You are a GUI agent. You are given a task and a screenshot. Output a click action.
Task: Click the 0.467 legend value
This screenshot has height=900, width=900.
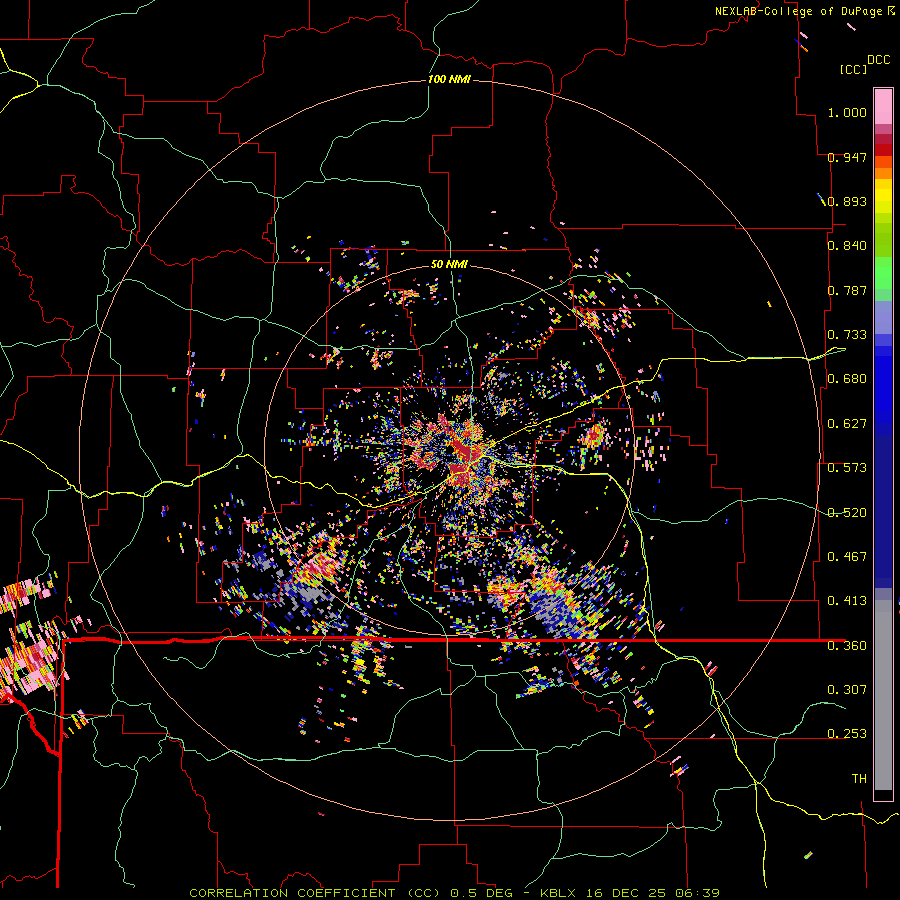[847, 557]
